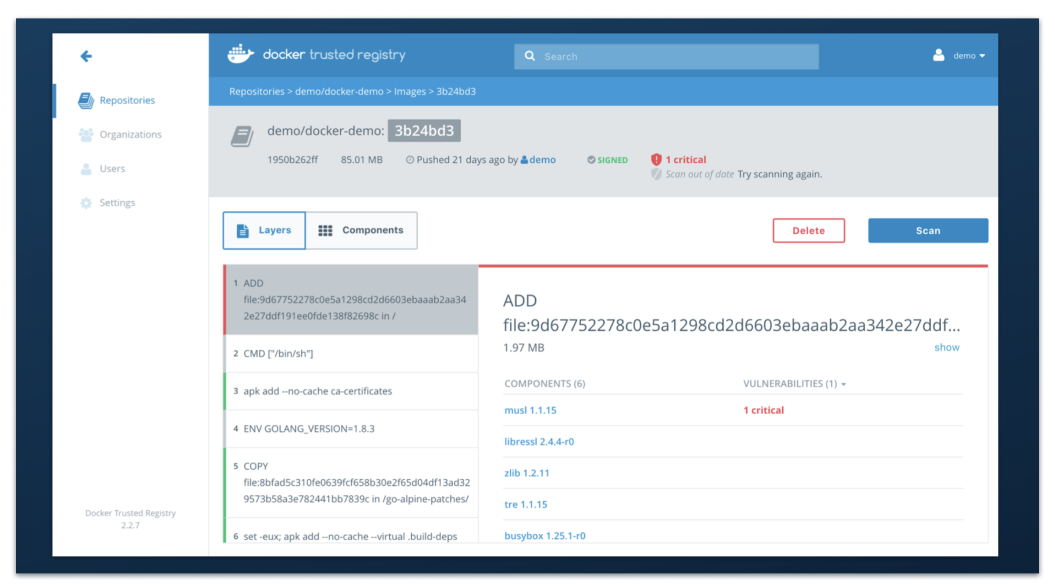This screenshot has height=586, width=1055.
Task: Open Repositories in the sidebar
Action: pos(127,100)
